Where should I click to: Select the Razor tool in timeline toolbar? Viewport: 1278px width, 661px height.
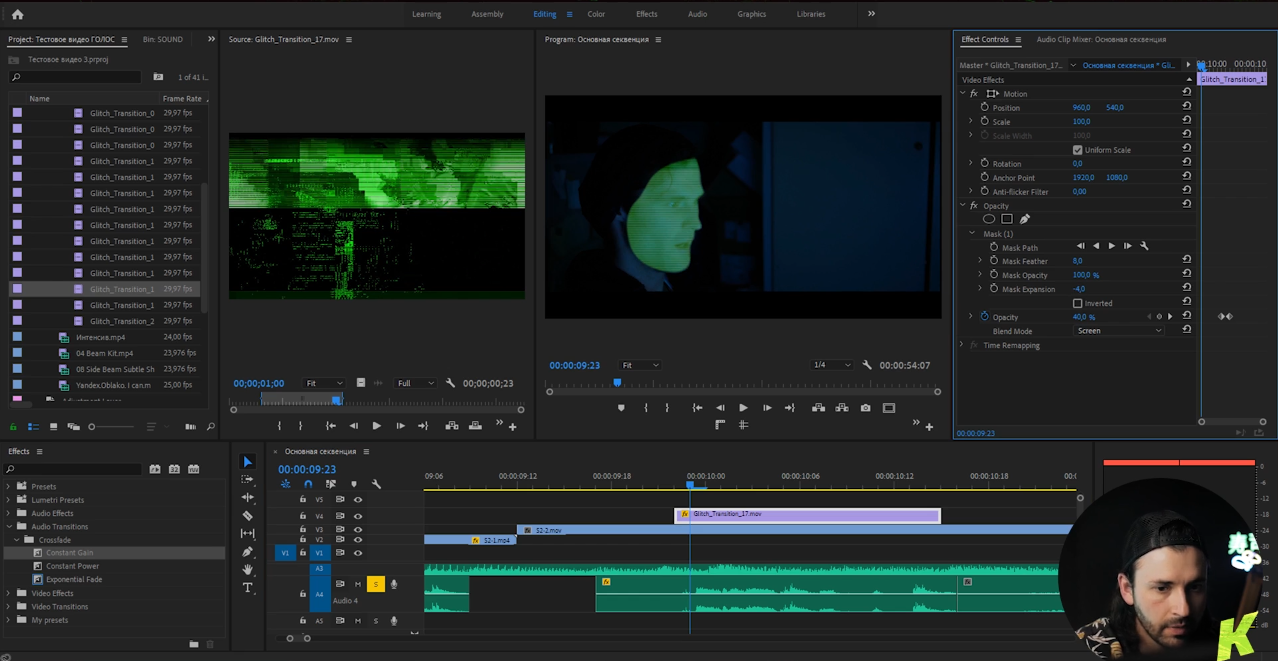click(x=248, y=516)
